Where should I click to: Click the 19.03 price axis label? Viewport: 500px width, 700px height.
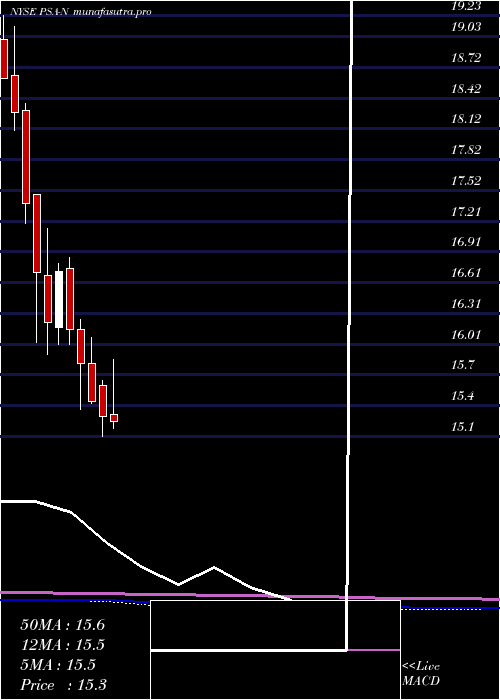click(x=466, y=27)
